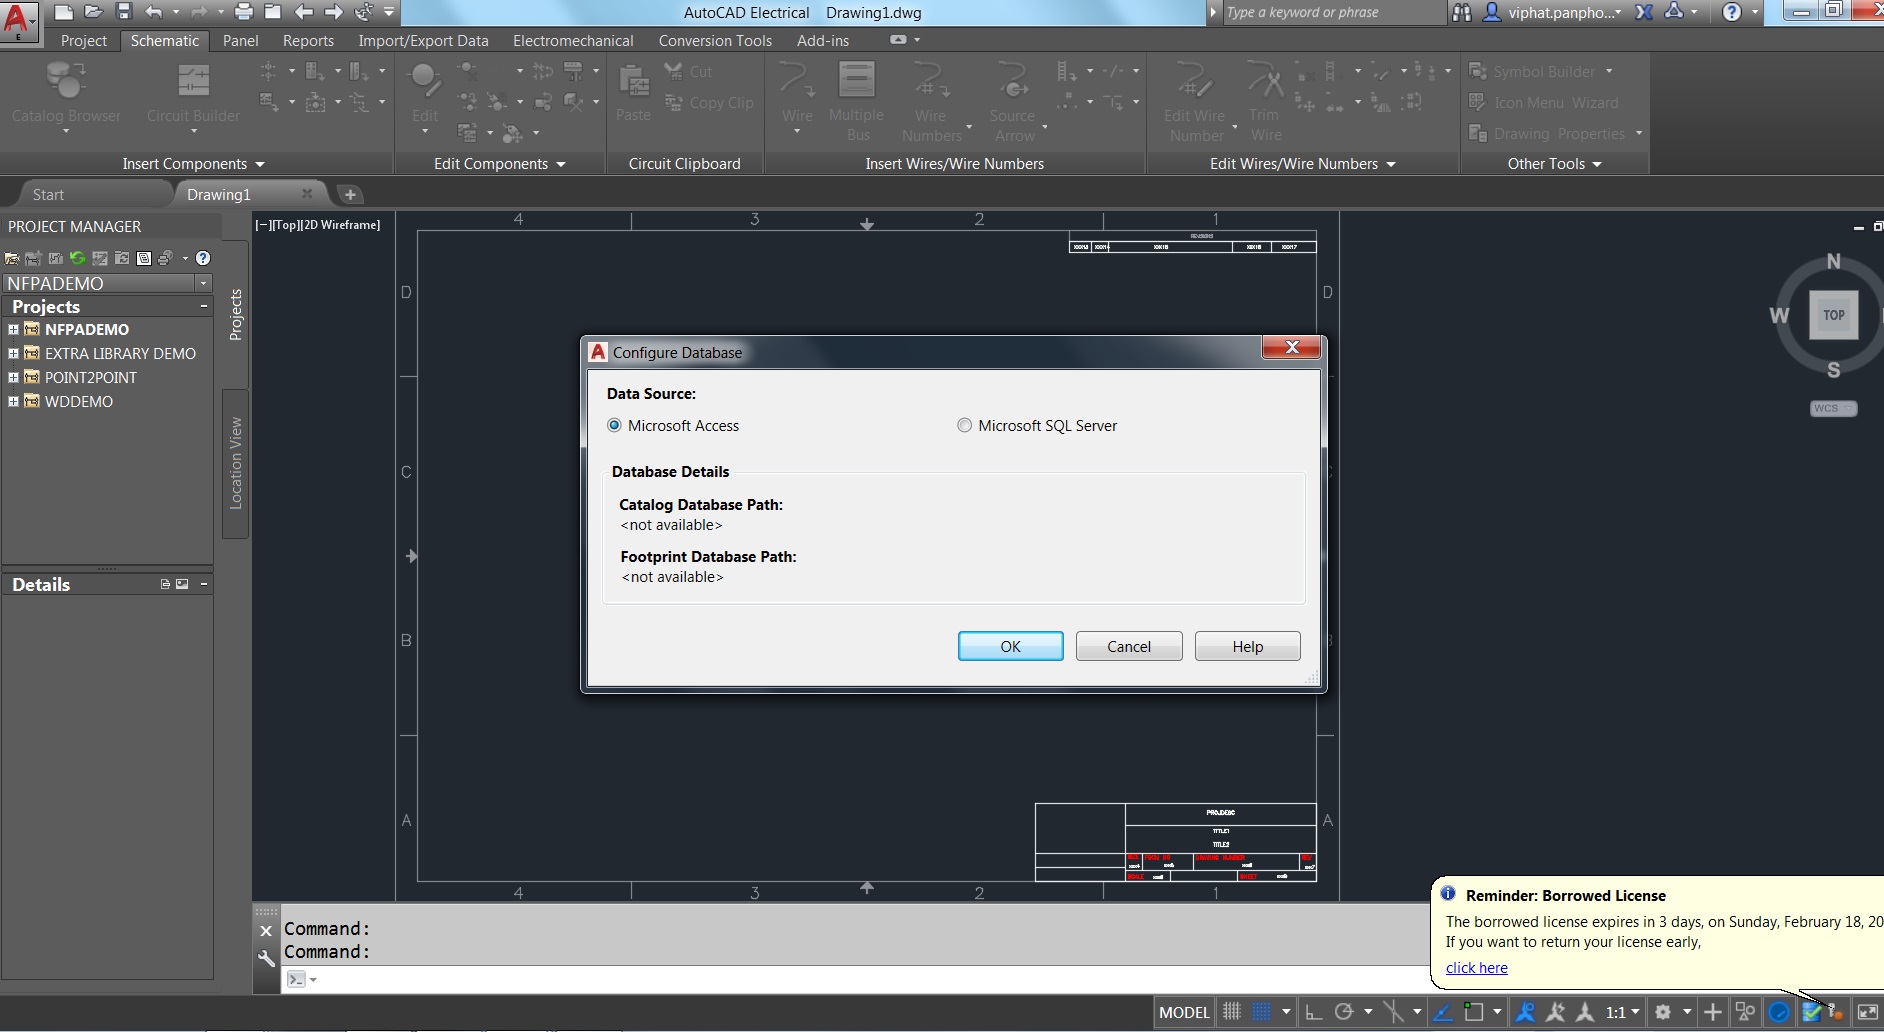Select the Microsoft SQL Server data source

[x=965, y=425]
